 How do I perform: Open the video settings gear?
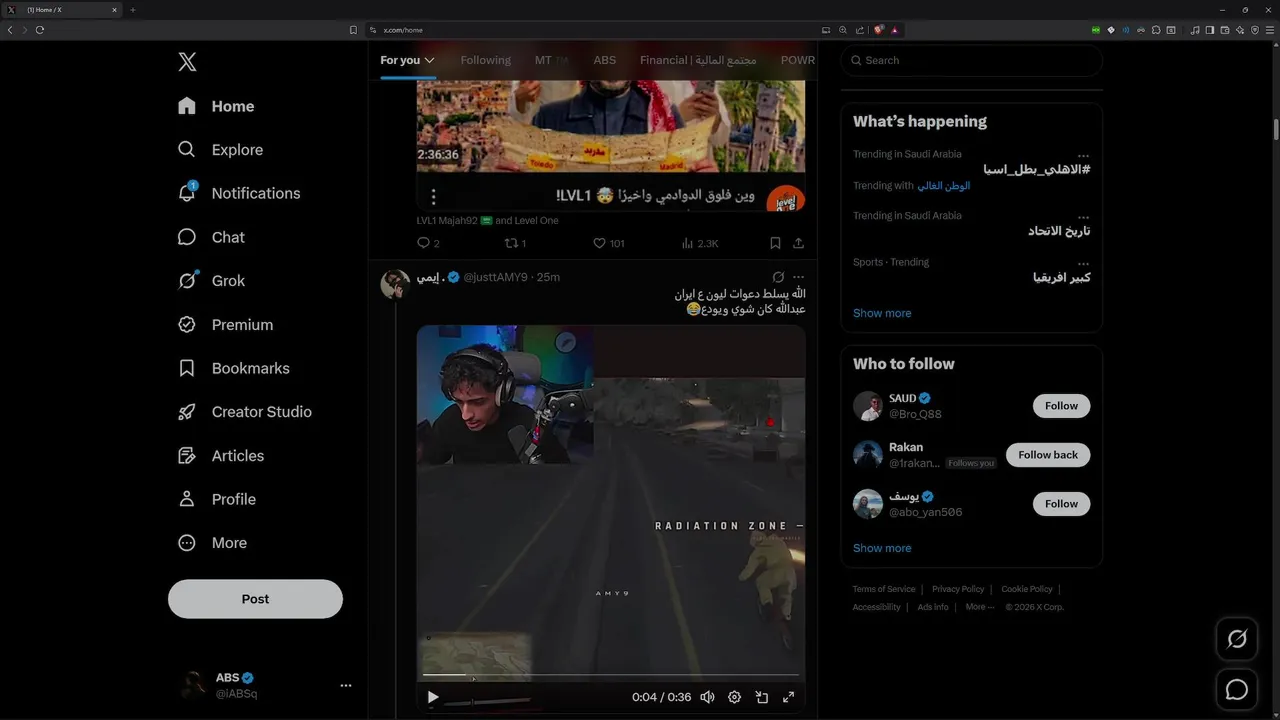734,697
